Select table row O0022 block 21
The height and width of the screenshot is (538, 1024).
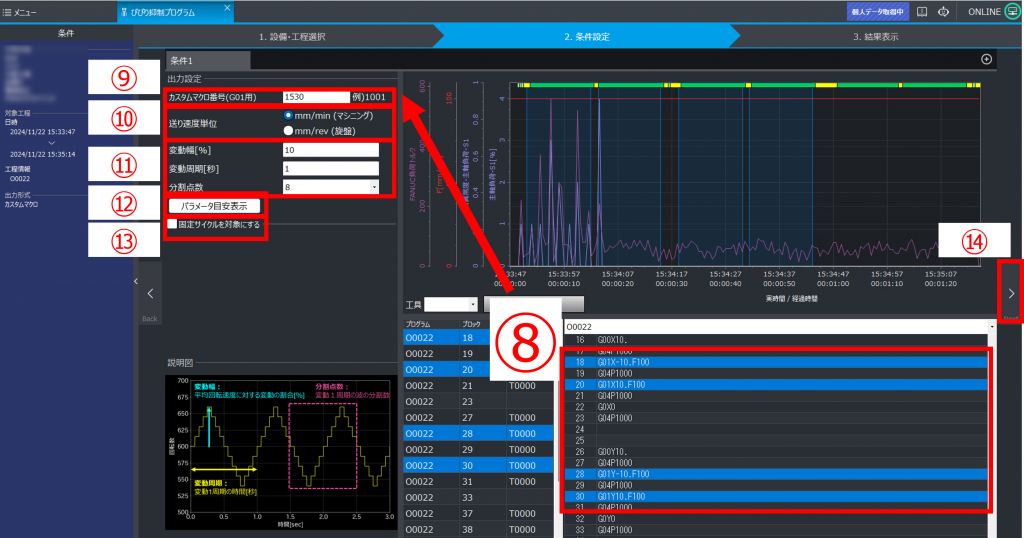click(479, 386)
